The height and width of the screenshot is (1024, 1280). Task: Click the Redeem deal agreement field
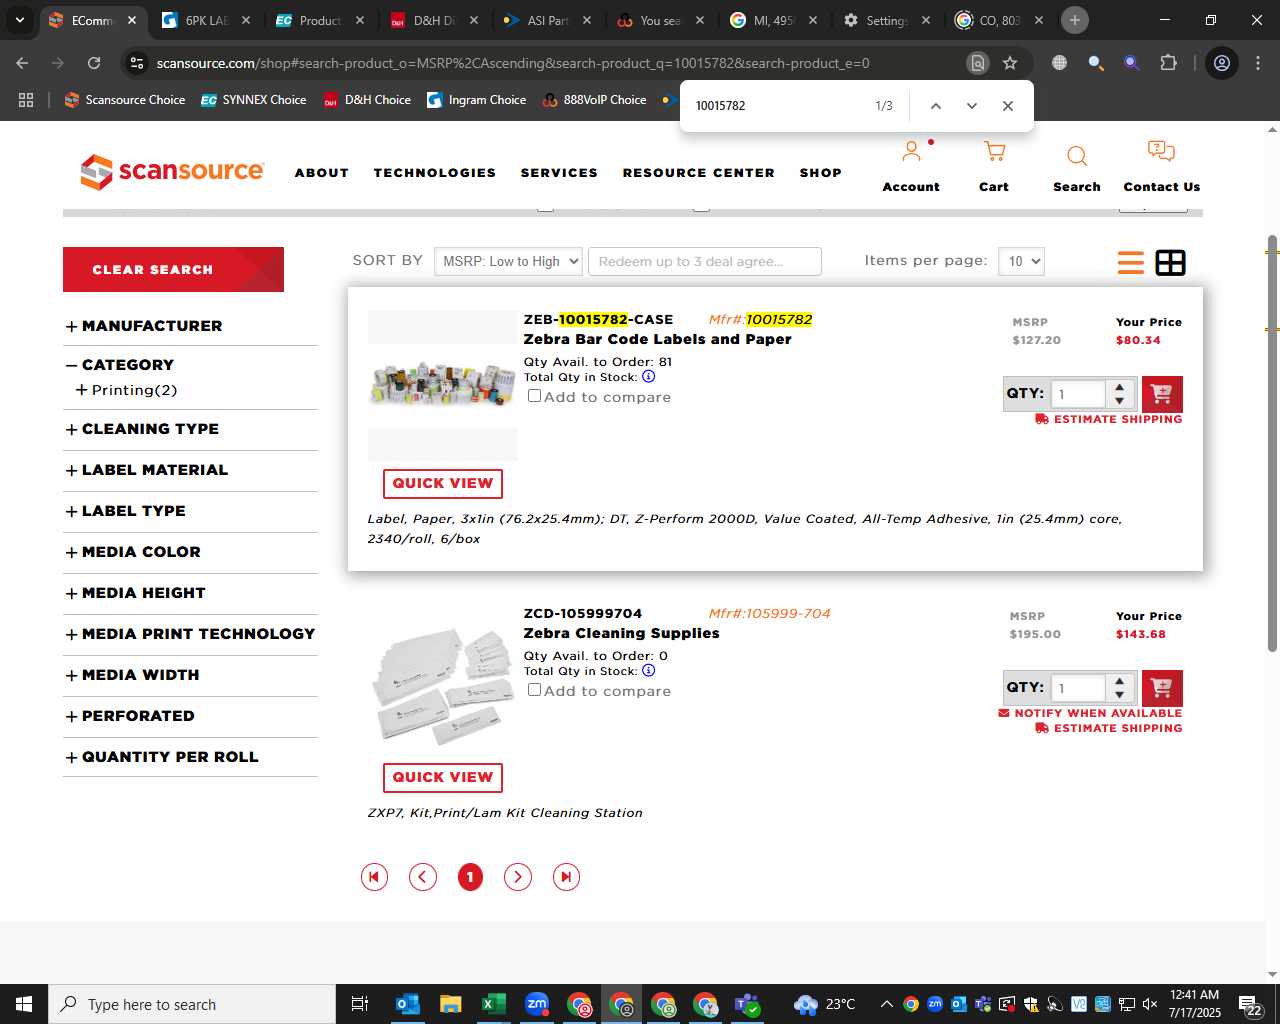point(705,261)
